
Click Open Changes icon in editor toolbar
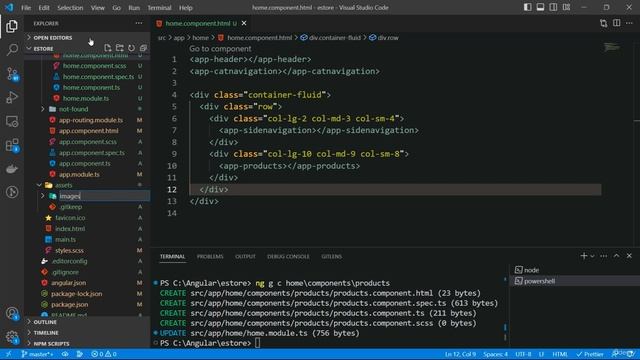[603, 23]
